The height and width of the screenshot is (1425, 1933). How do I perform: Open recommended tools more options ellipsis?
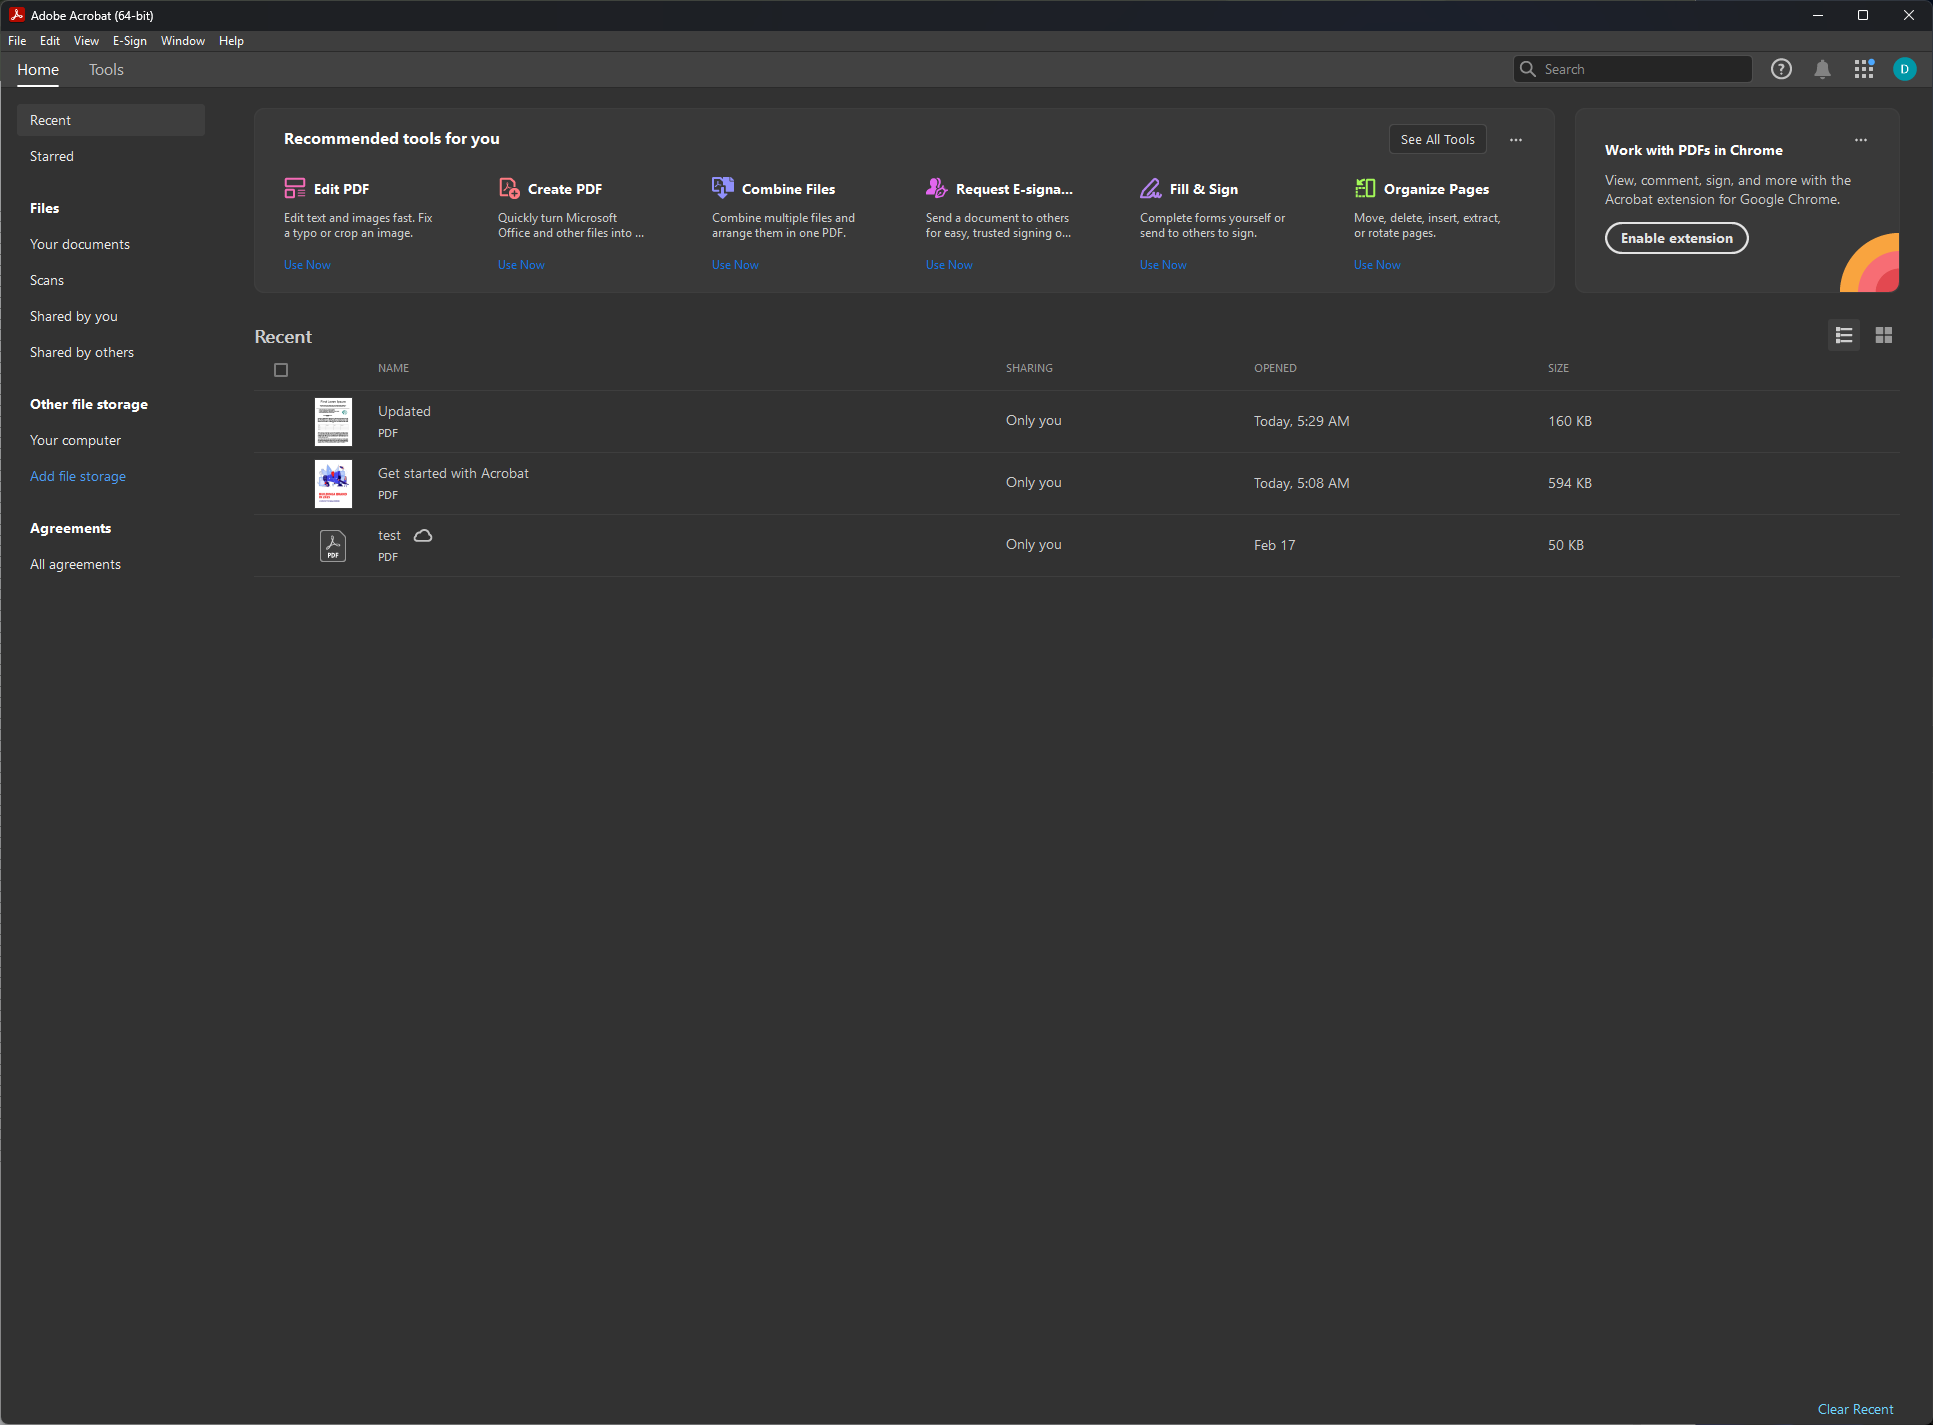[1516, 140]
